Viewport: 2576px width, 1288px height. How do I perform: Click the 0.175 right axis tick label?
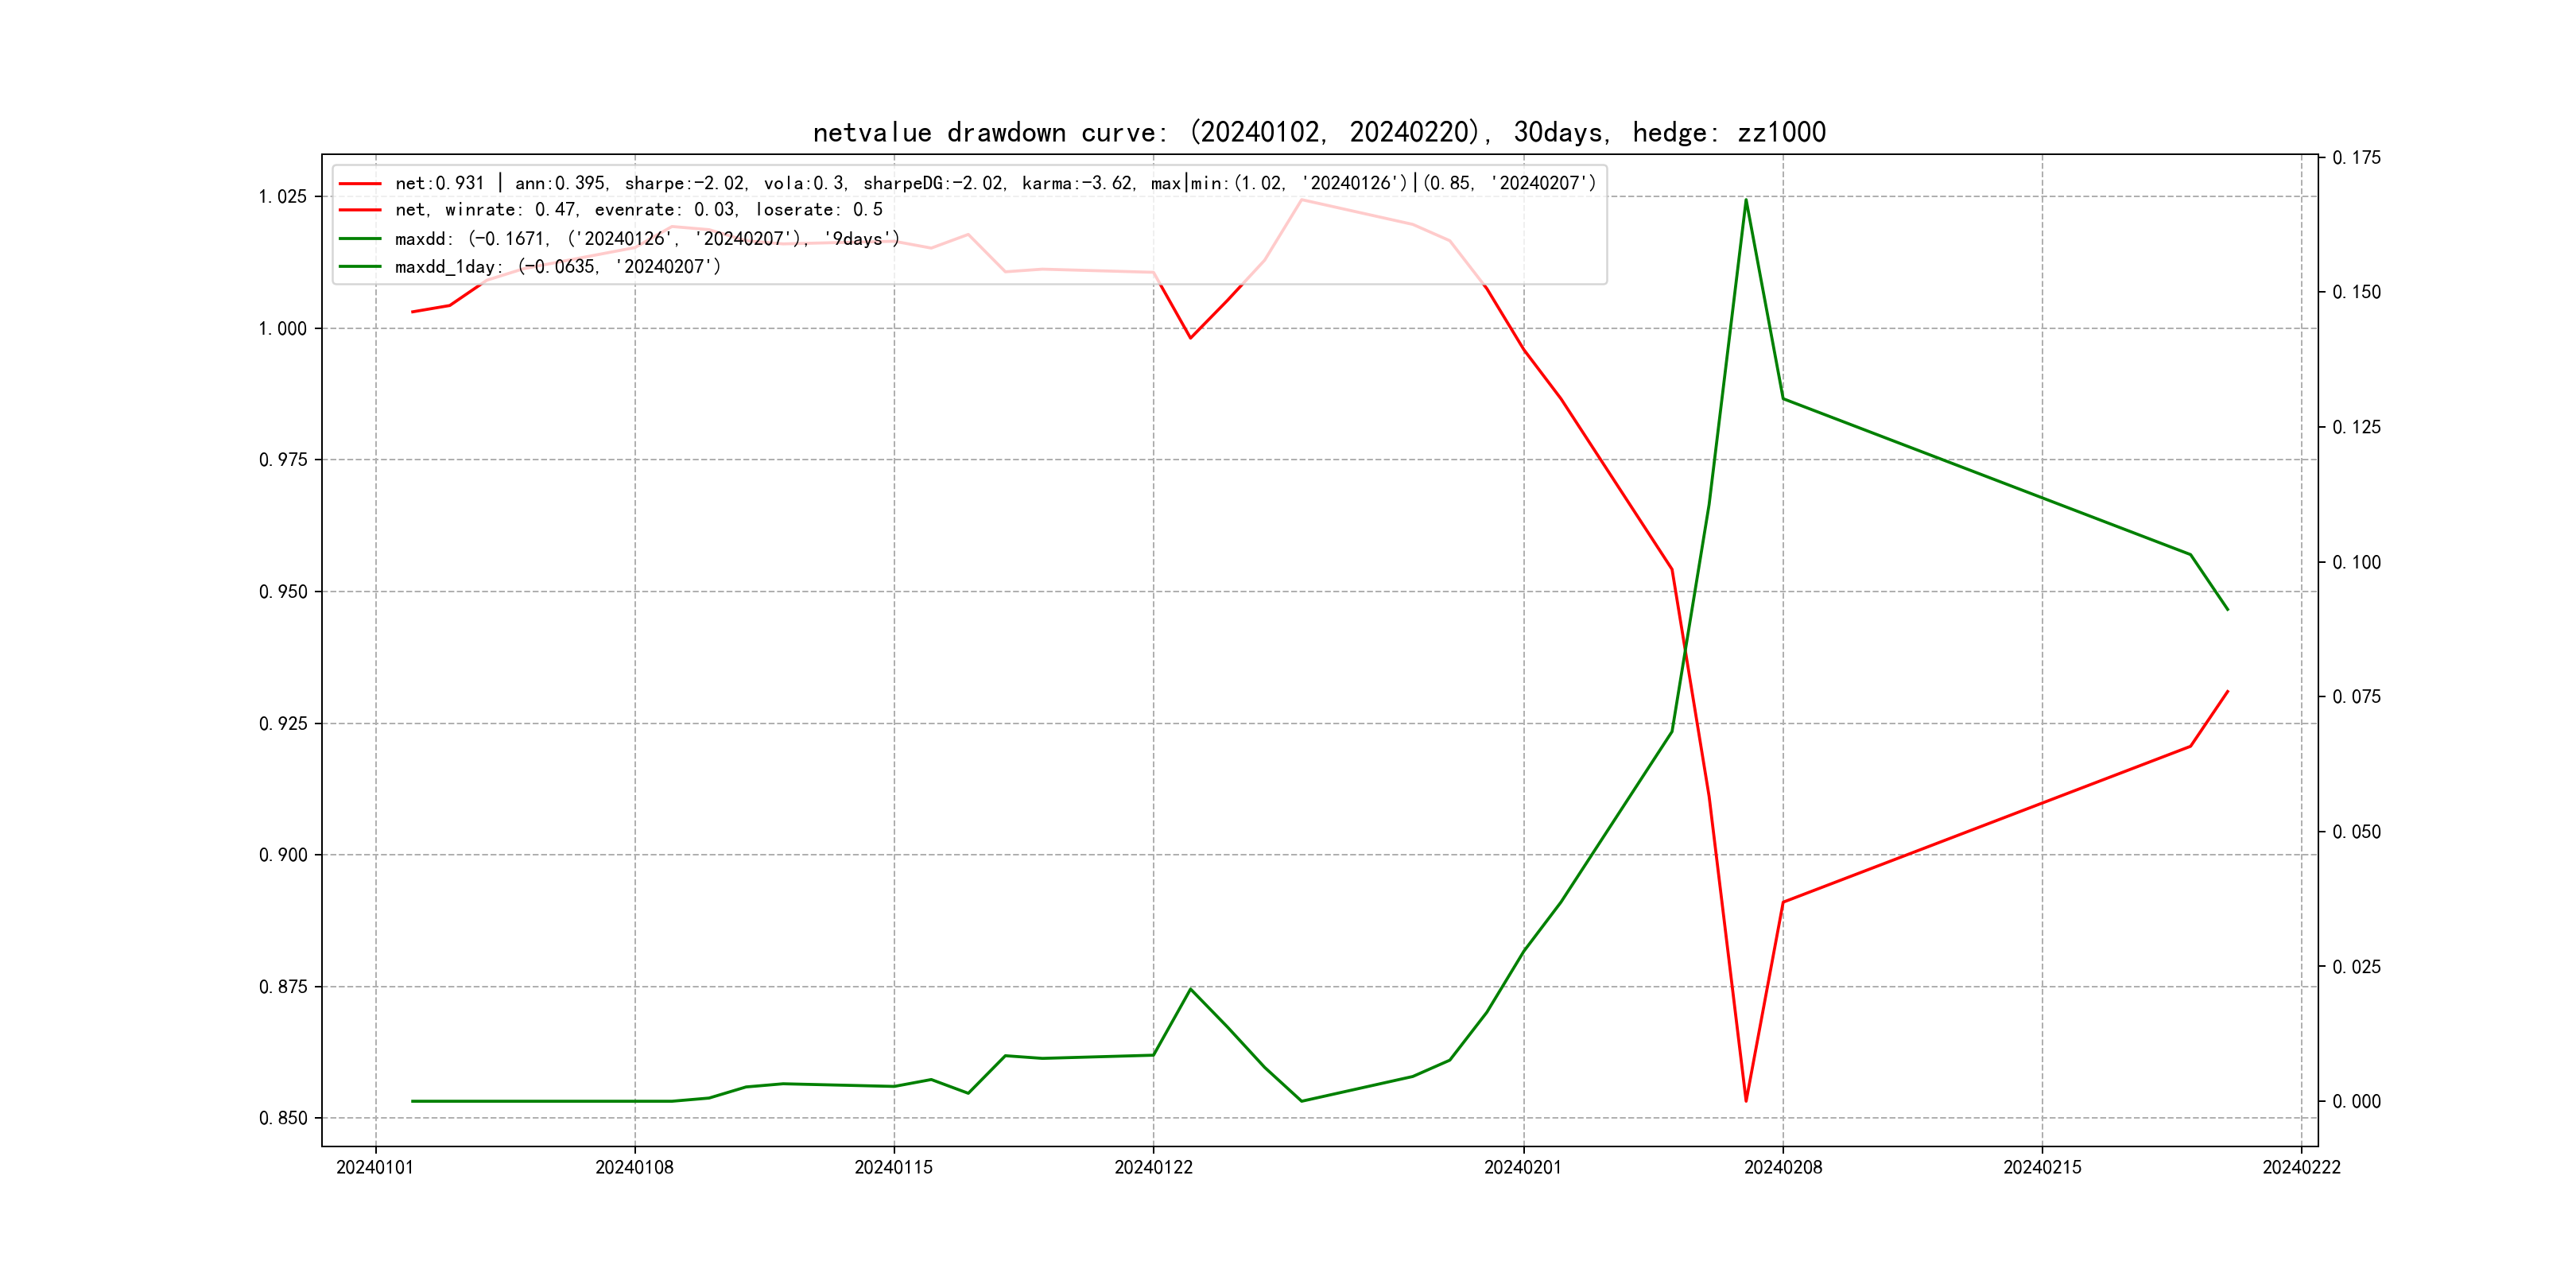pos(2356,158)
